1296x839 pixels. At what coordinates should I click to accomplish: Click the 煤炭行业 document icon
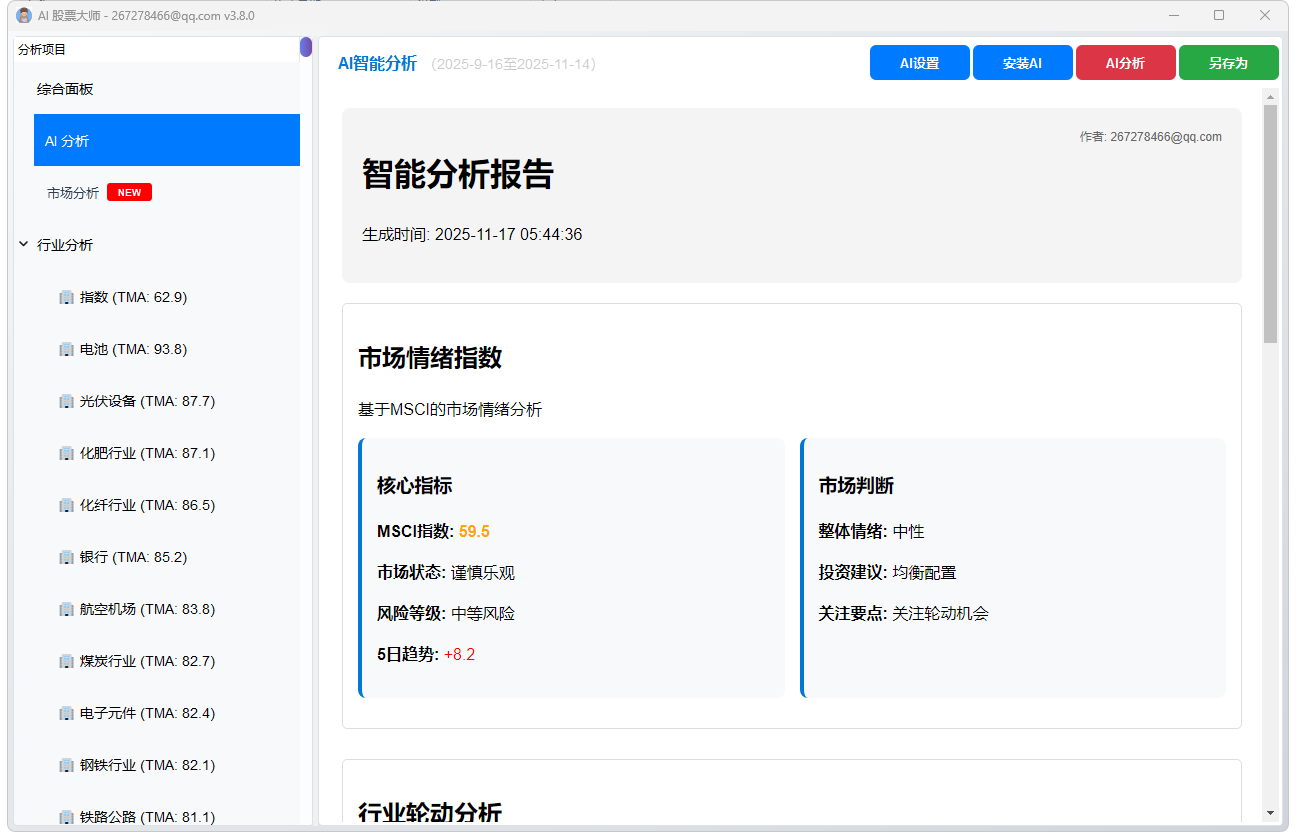click(x=66, y=661)
